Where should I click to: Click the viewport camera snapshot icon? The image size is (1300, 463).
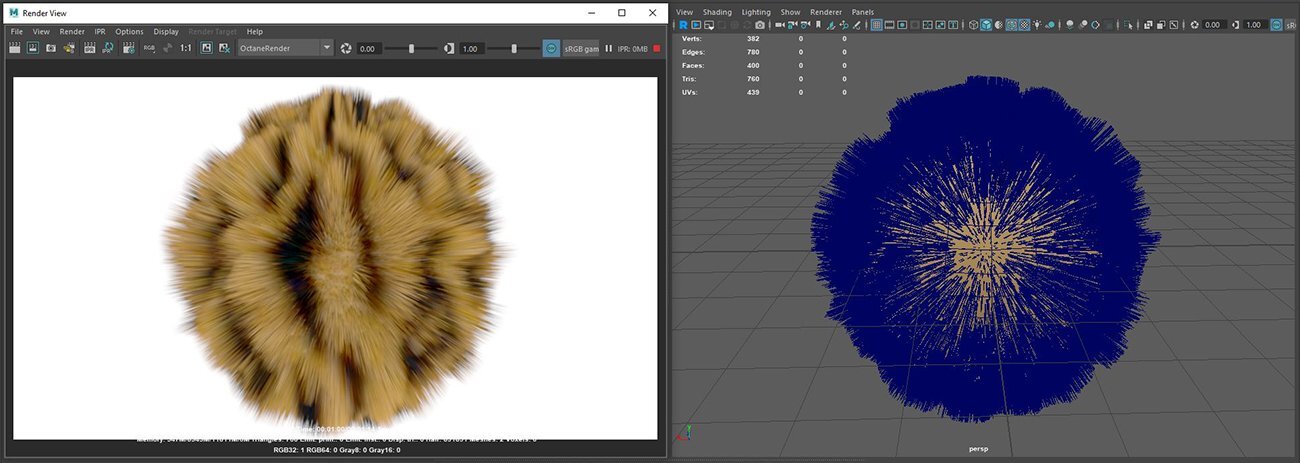pos(760,25)
